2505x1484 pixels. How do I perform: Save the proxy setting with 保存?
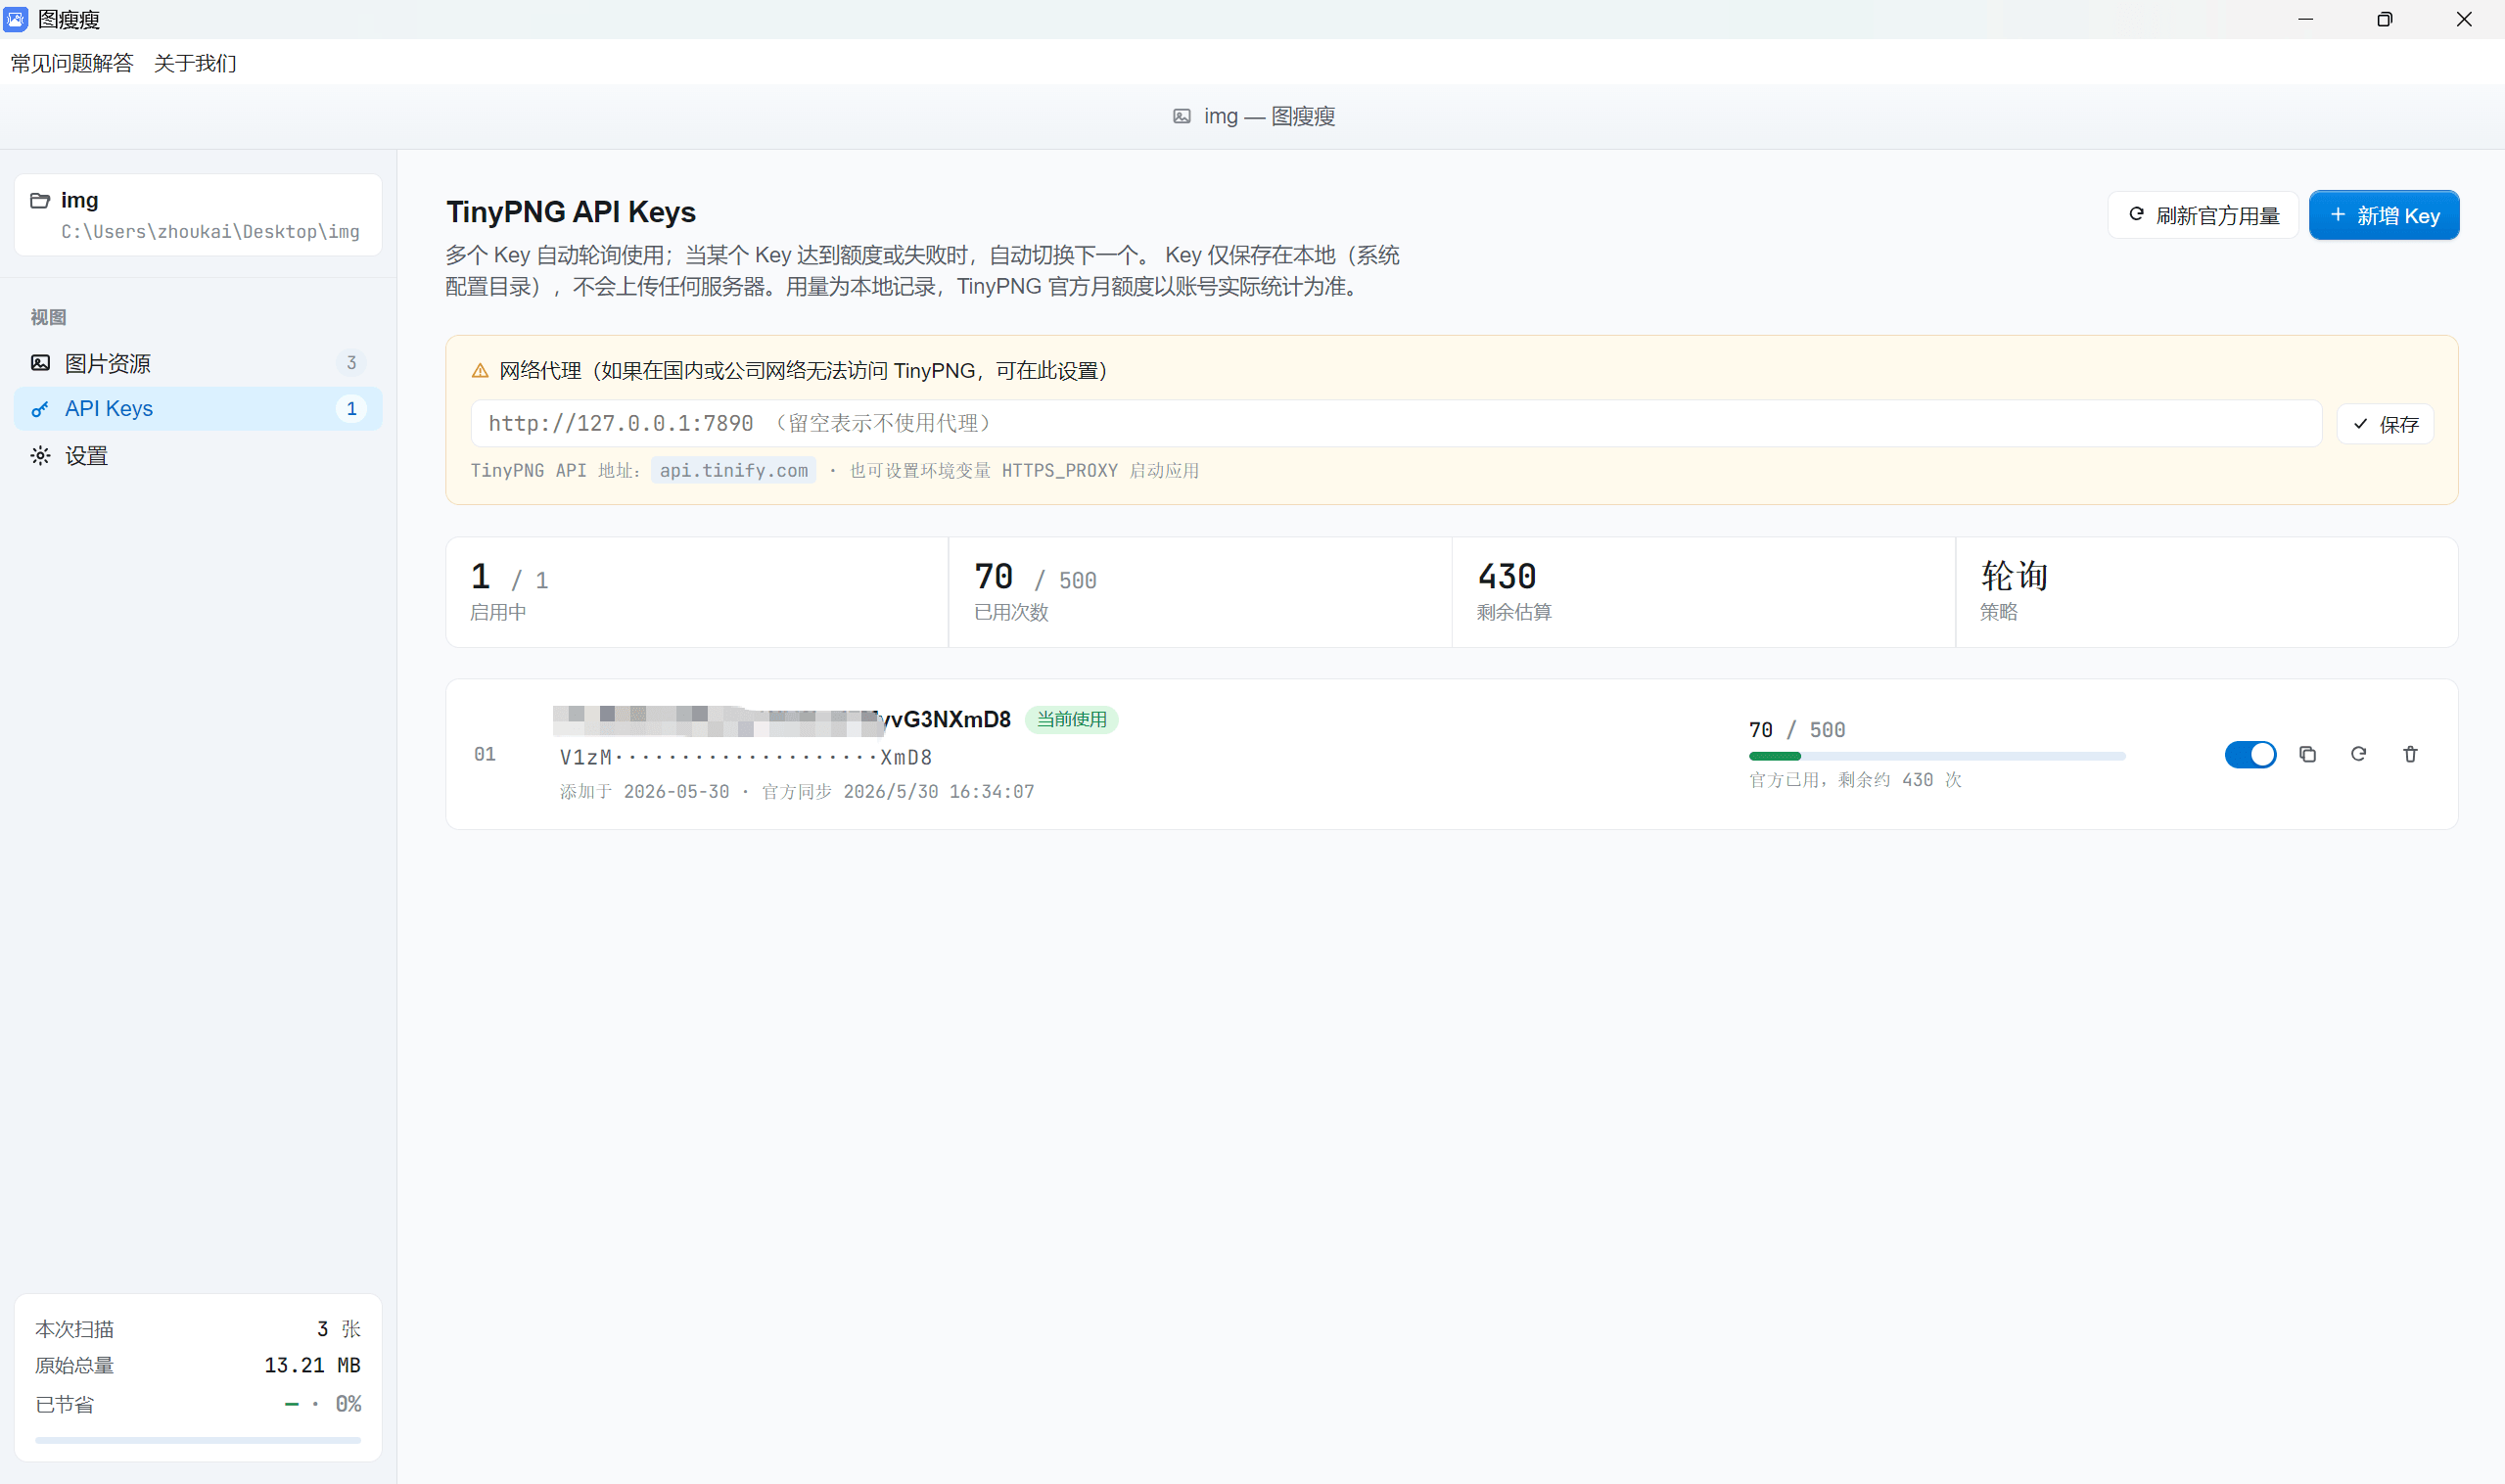[x=2385, y=424]
